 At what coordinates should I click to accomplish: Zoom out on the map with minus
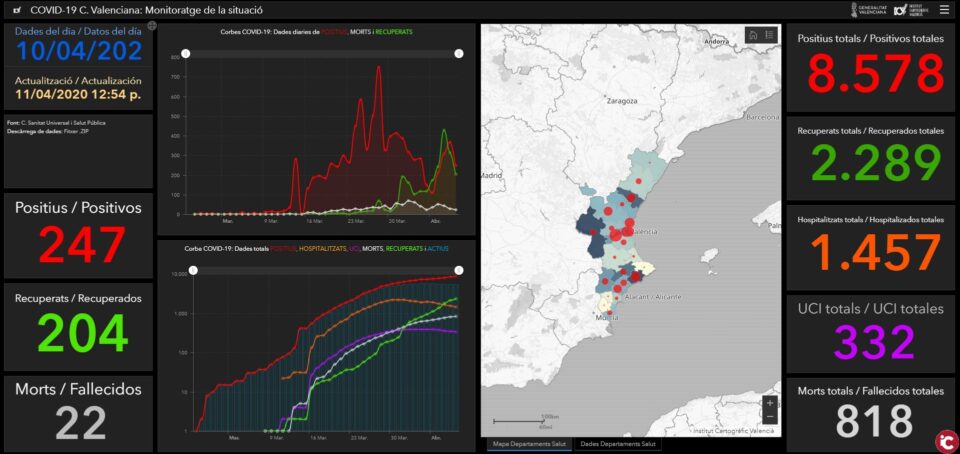[770, 417]
